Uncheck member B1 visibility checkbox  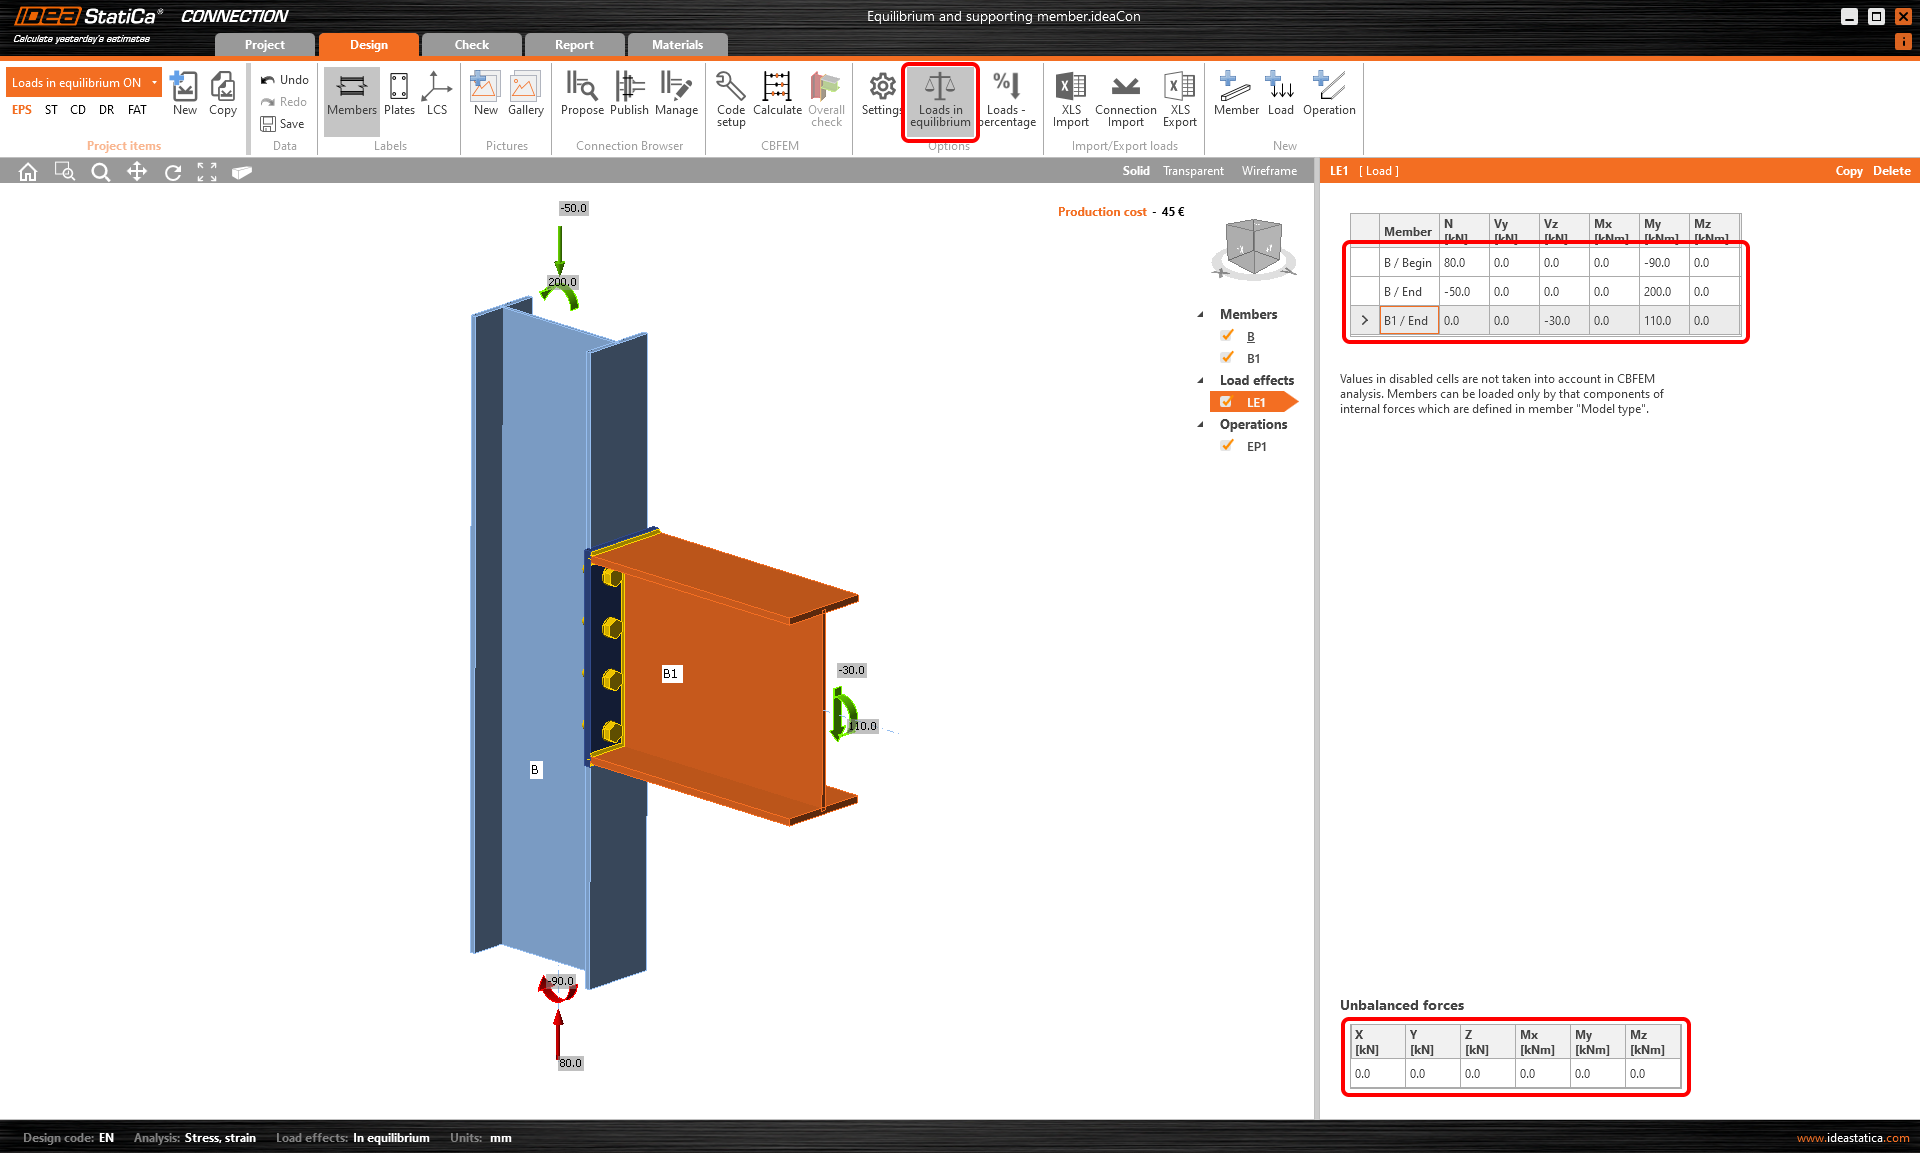[x=1227, y=358]
